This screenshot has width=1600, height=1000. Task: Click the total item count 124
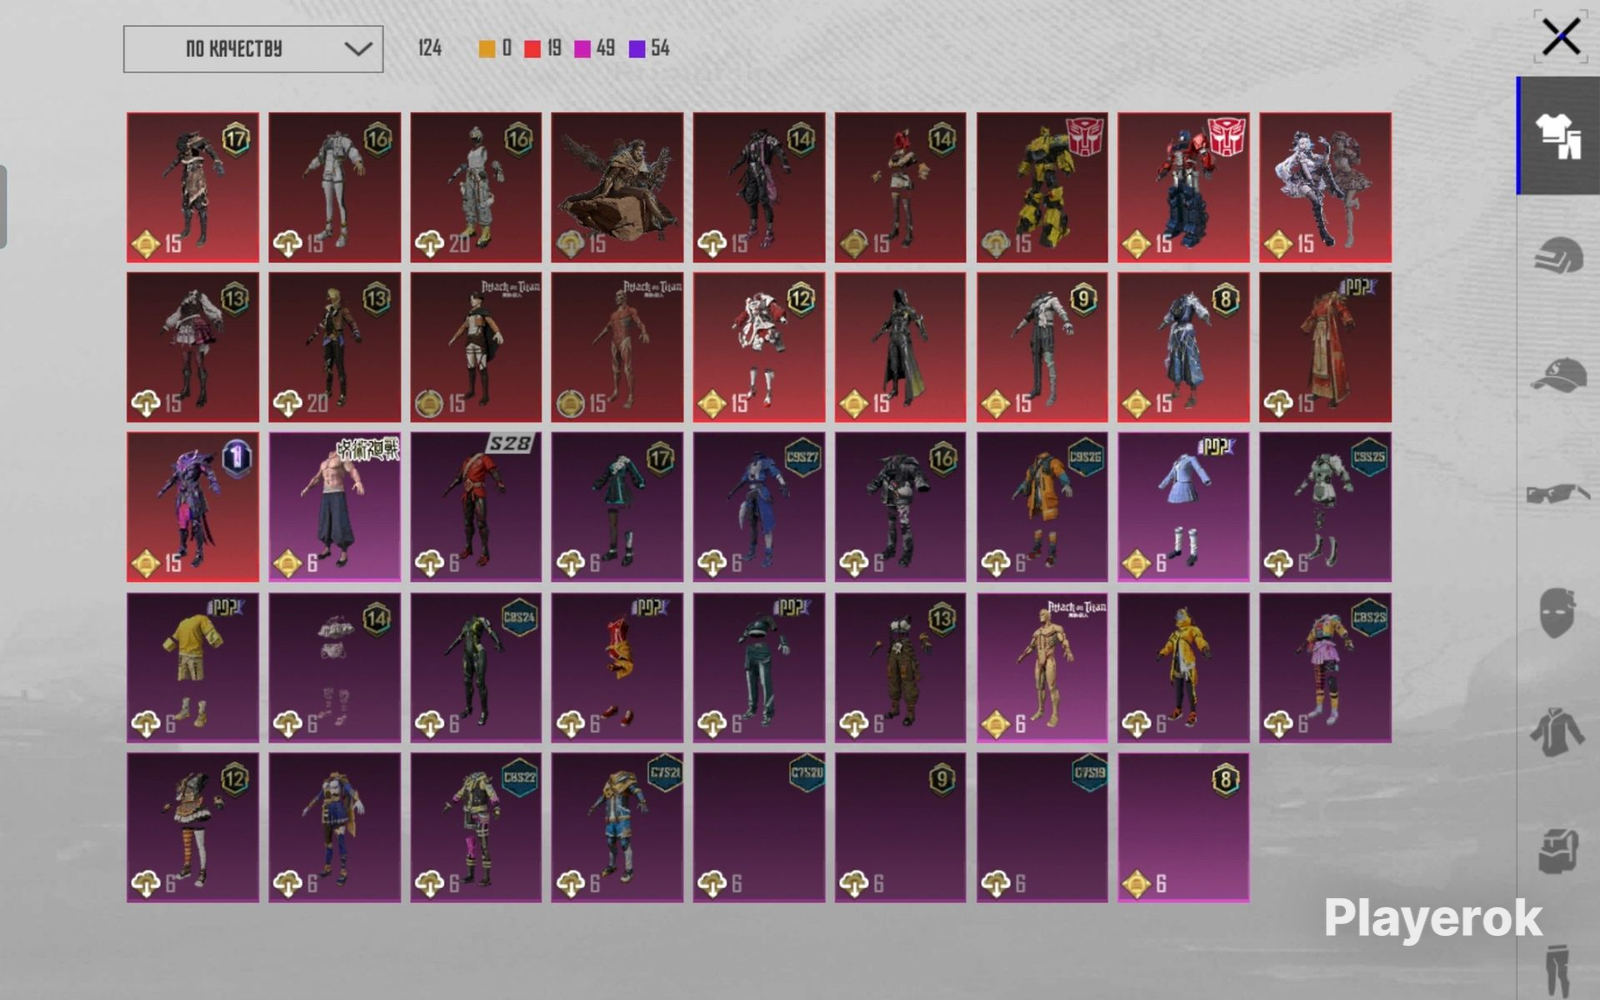pos(430,48)
